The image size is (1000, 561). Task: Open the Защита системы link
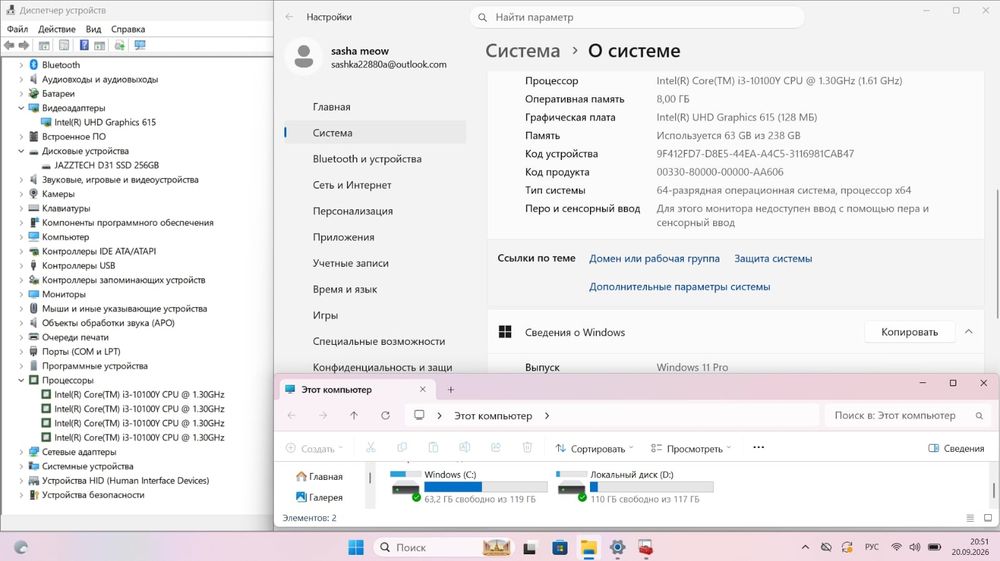point(773,259)
